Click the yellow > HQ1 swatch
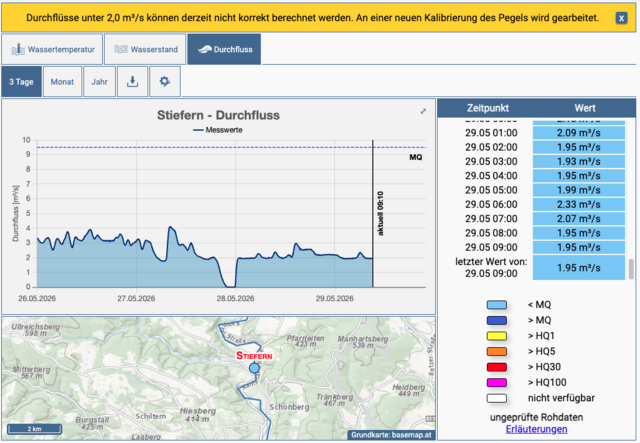Screen dimensions: 640x443 tap(497, 336)
